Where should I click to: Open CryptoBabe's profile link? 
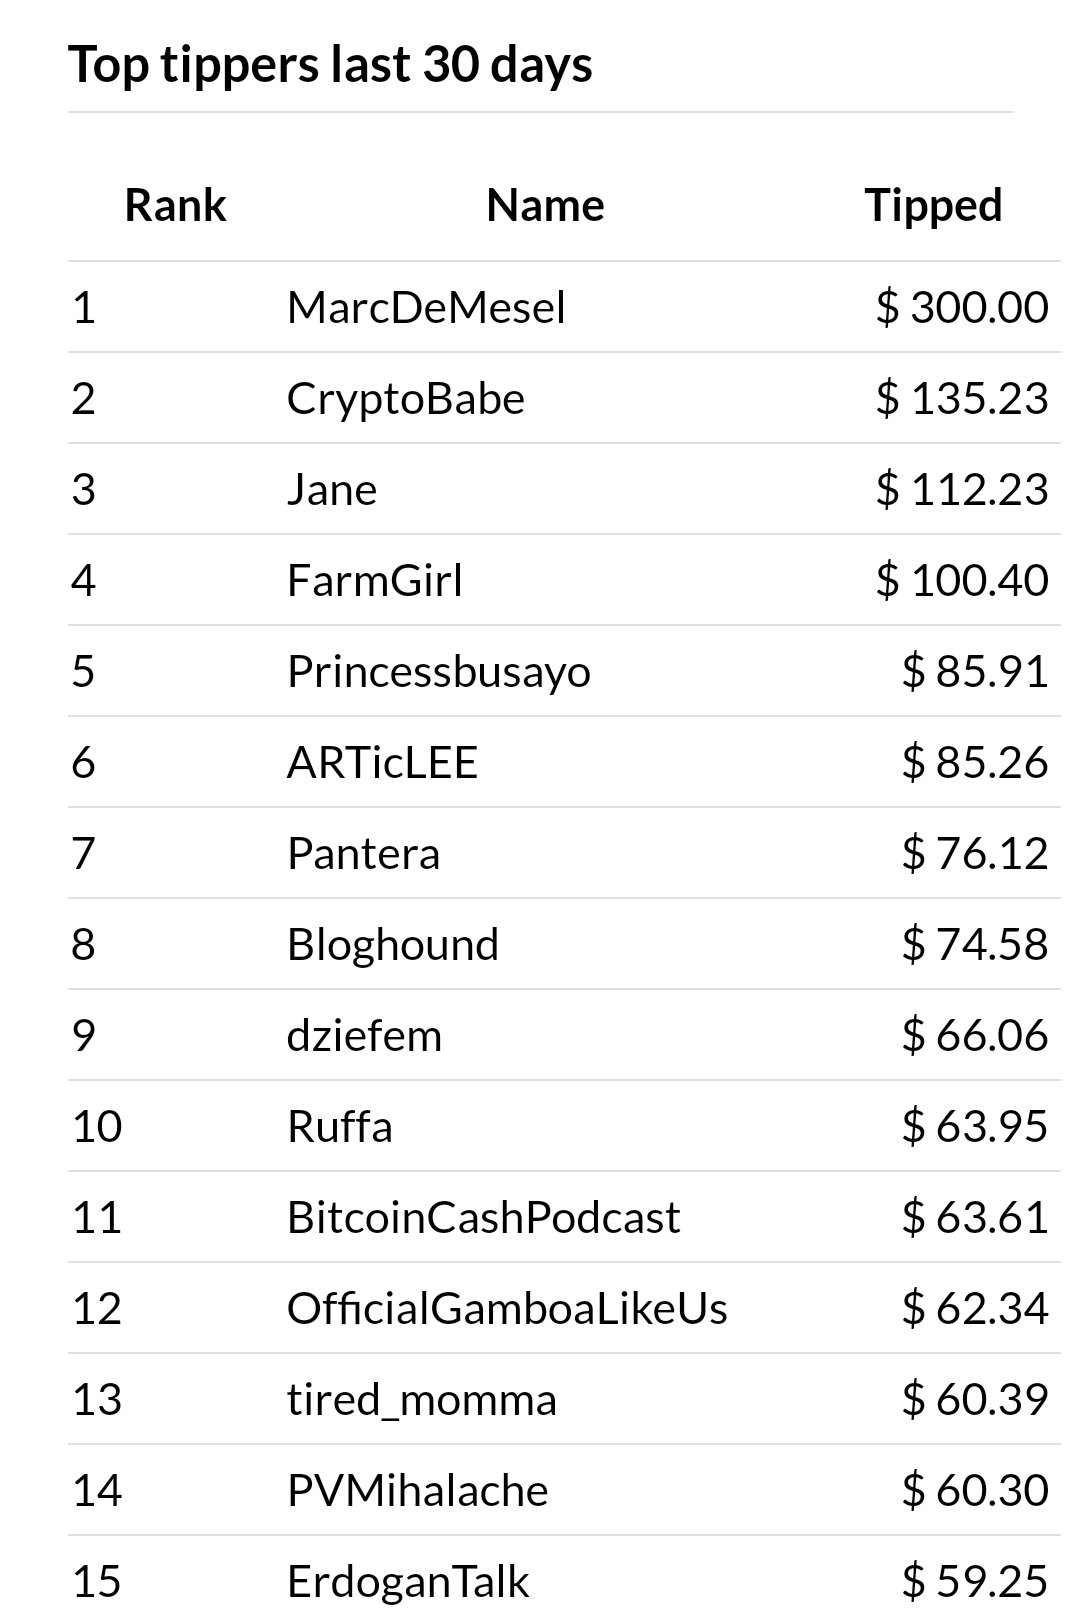coord(406,398)
